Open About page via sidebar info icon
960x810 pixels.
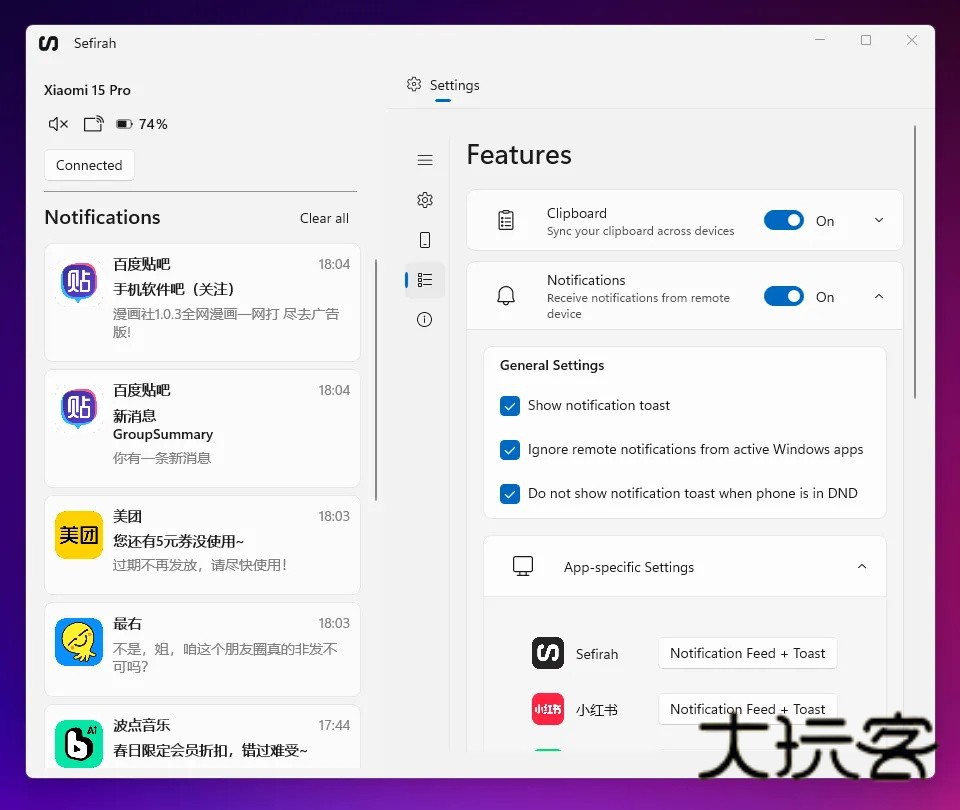tap(425, 320)
